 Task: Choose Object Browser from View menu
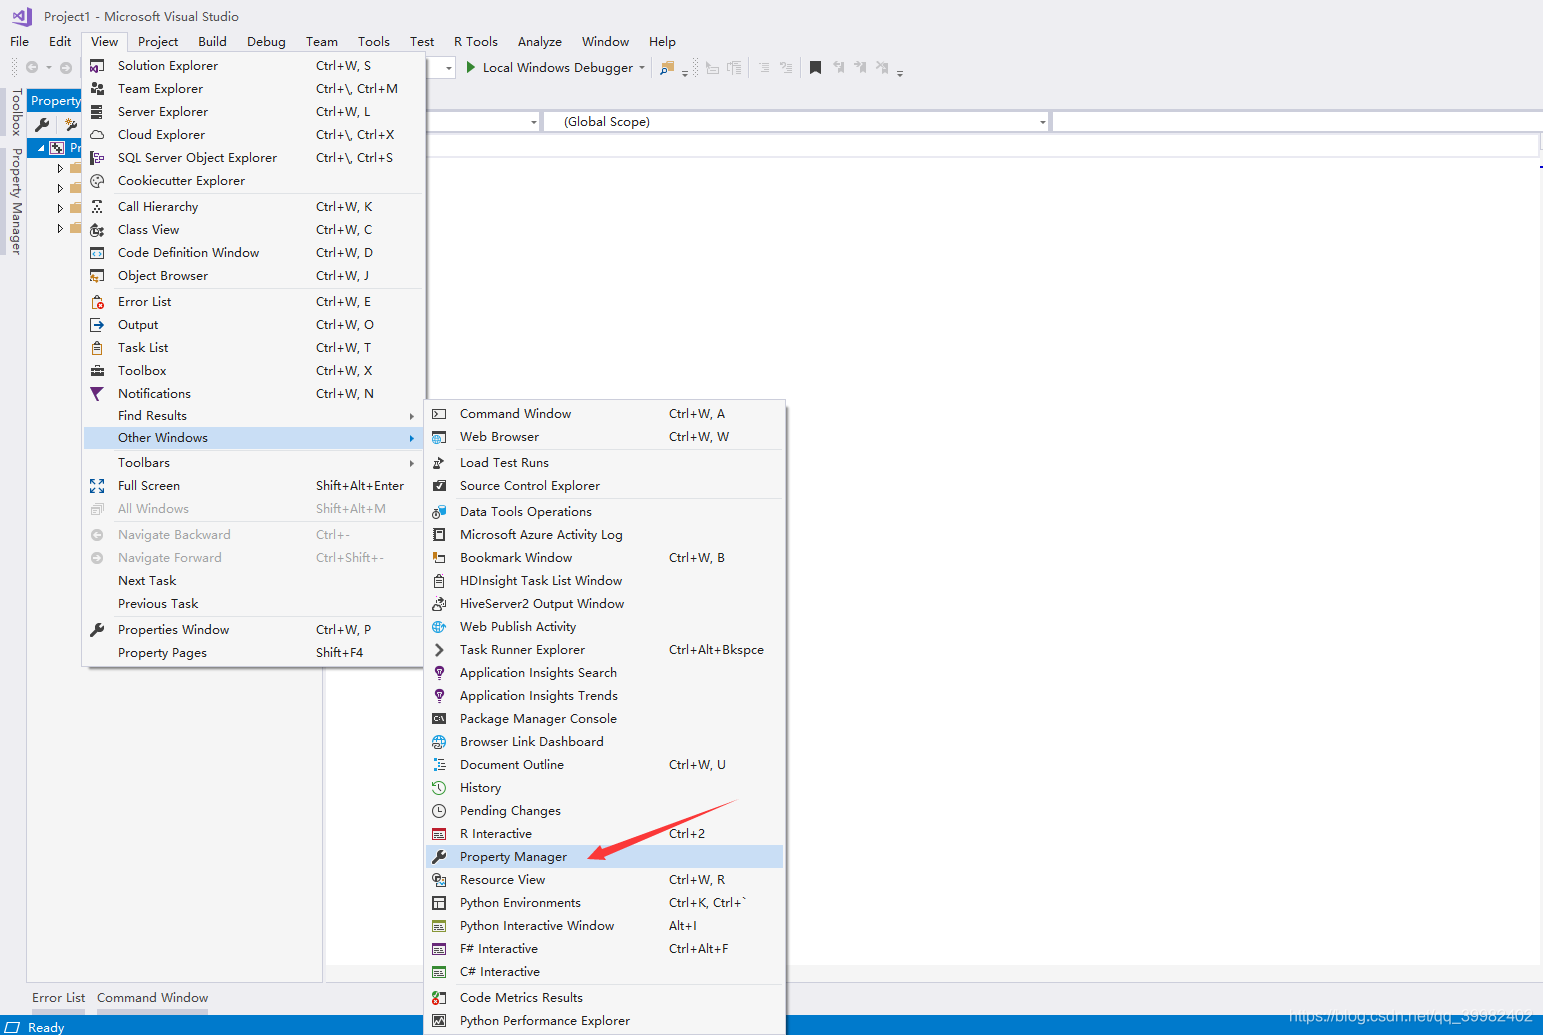point(254,276)
